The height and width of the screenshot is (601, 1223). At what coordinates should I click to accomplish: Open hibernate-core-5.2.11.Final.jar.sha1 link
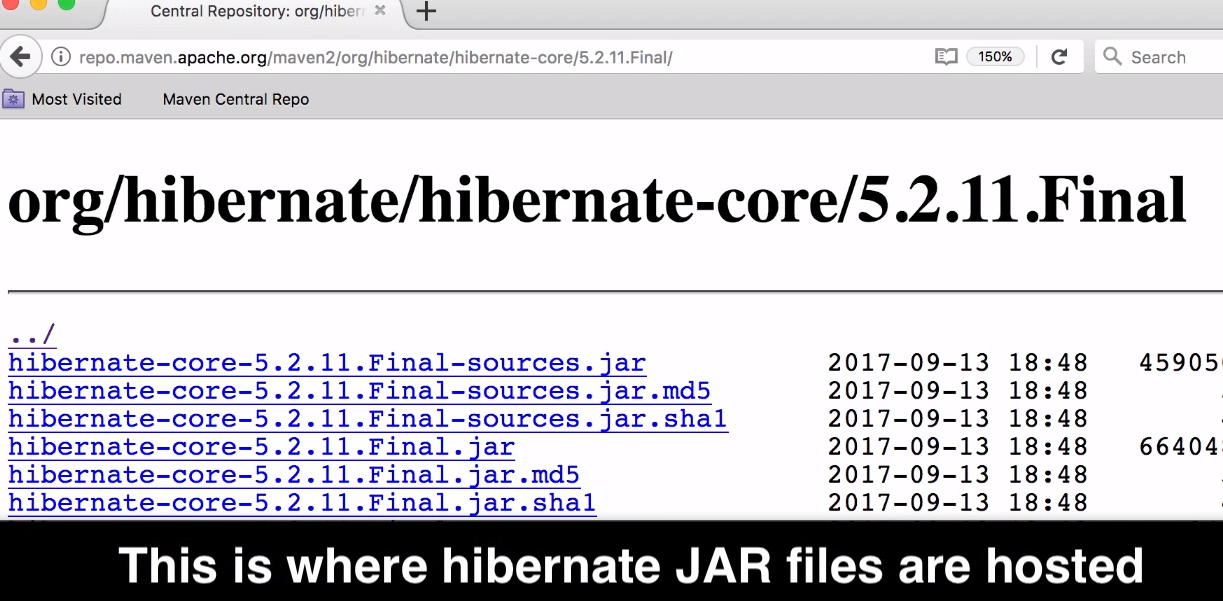[x=302, y=503]
